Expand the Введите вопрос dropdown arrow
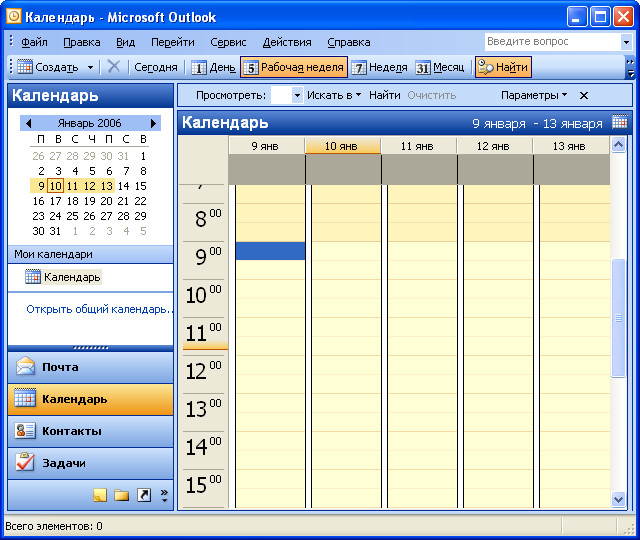This screenshot has height=540, width=640. pos(626,42)
